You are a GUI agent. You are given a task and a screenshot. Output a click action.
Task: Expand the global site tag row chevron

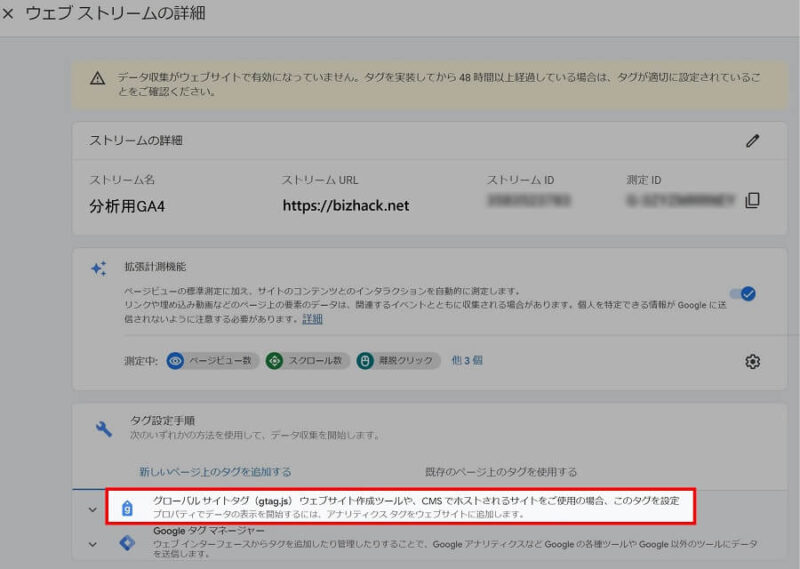(x=92, y=509)
